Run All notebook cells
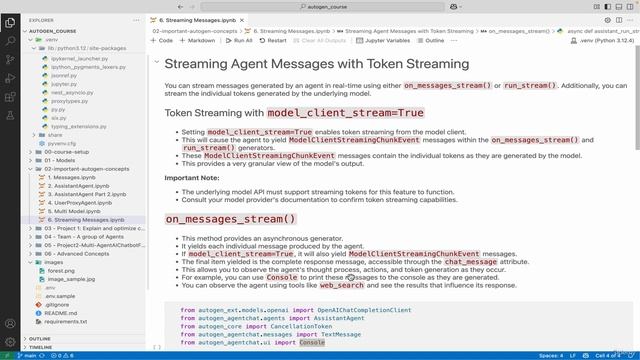This screenshot has width=640, height=360. [239, 40]
